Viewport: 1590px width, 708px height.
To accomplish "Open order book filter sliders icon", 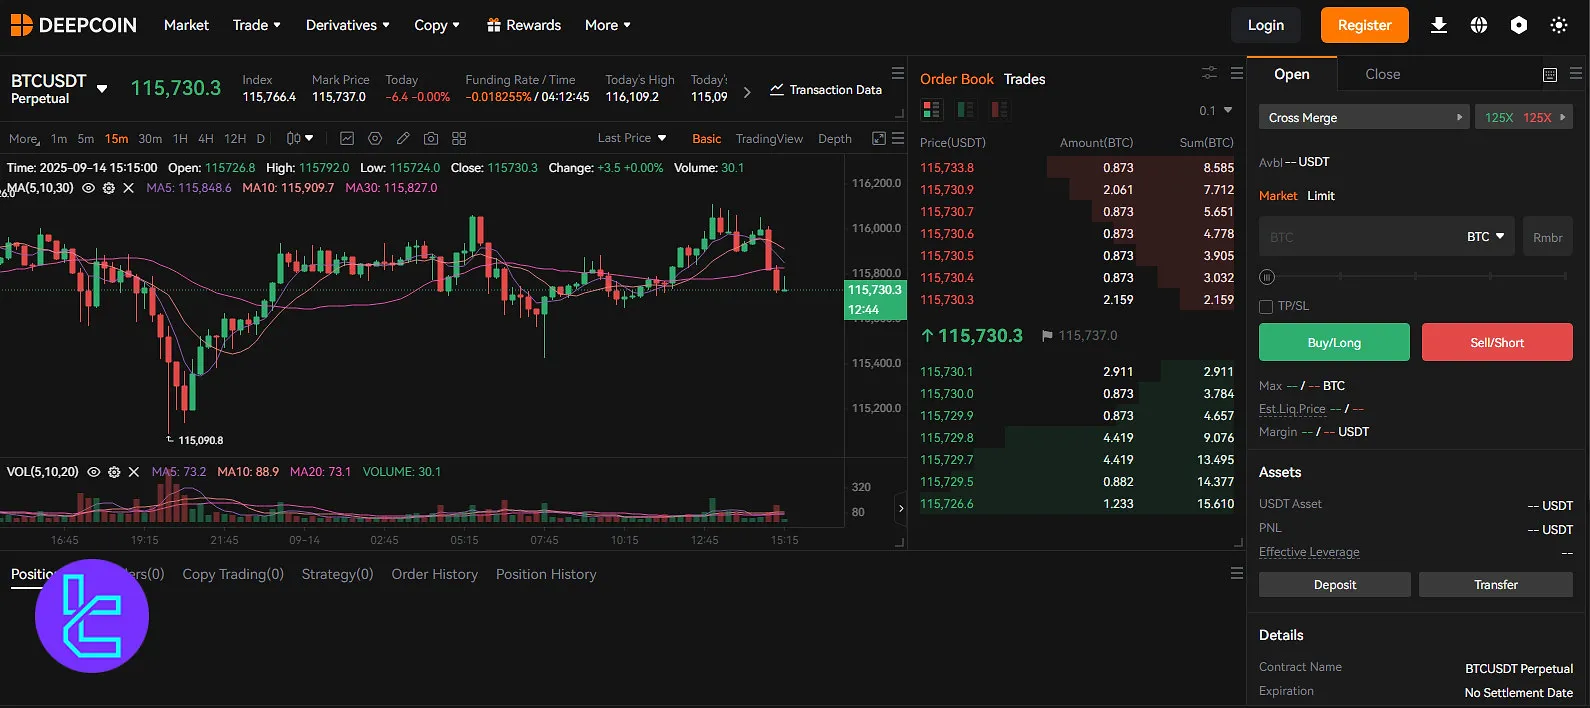I will 1210,73.
